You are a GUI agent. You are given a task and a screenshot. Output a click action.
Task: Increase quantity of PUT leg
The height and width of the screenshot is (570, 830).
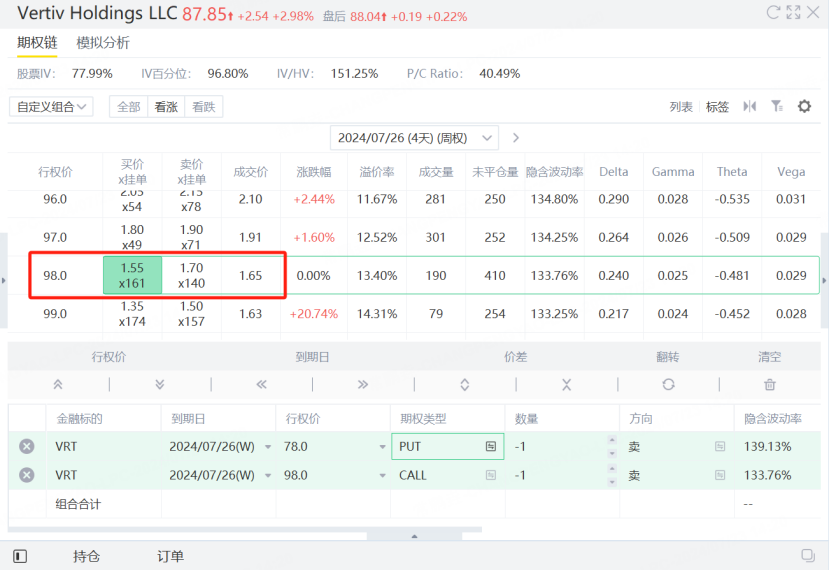tap(612, 440)
